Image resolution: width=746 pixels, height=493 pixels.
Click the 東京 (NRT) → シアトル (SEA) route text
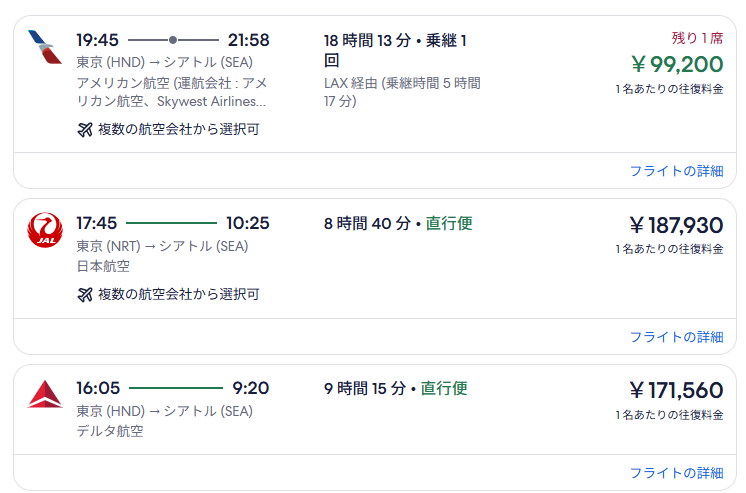click(162, 246)
